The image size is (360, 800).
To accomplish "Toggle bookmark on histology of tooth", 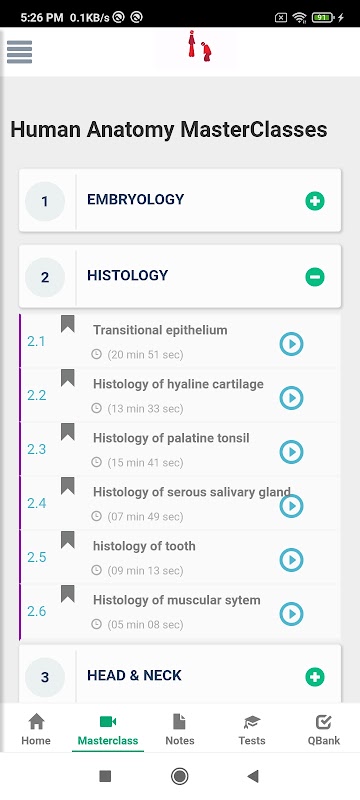I will (x=68, y=540).
